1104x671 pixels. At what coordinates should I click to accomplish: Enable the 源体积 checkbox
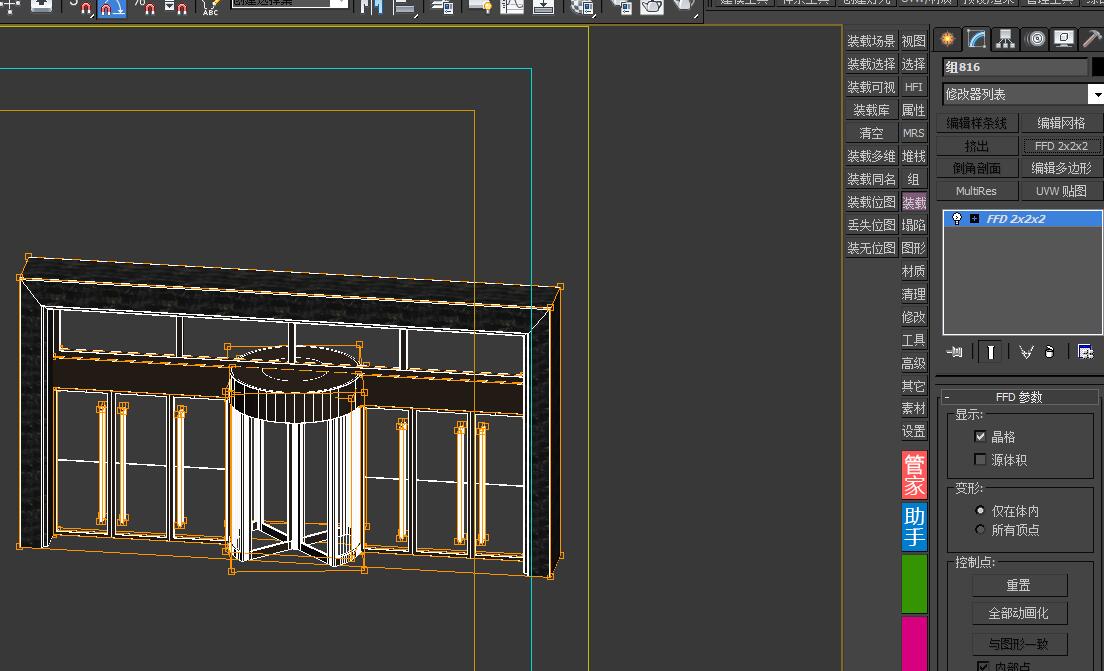980,459
